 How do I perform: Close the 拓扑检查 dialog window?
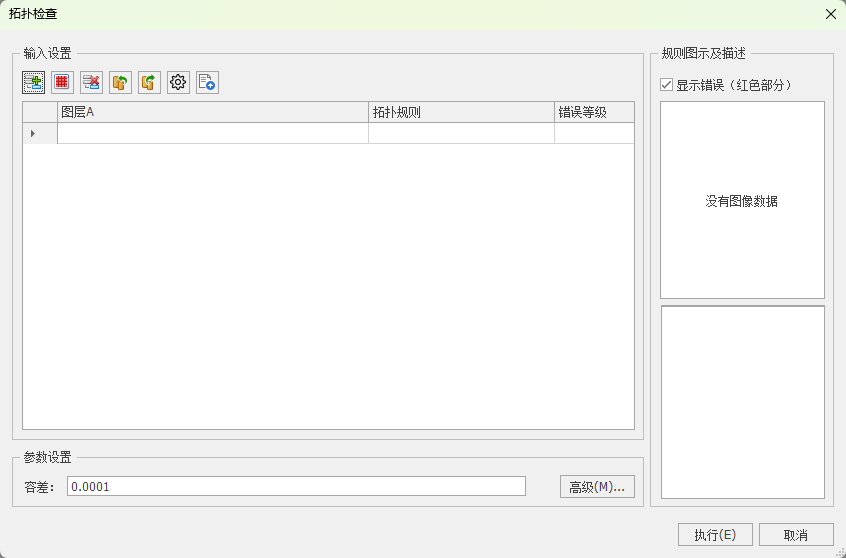click(x=830, y=14)
